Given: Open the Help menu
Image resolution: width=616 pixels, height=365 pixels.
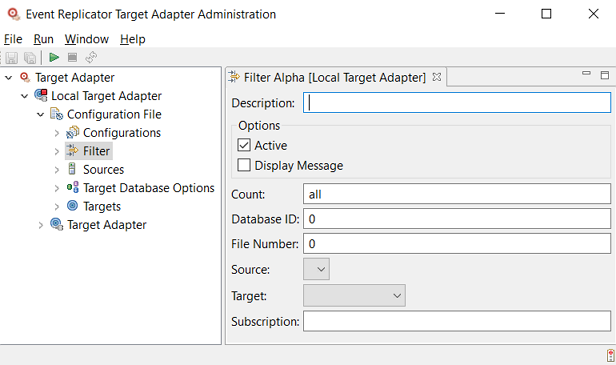Looking at the screenshot, I should click(132, 39).
